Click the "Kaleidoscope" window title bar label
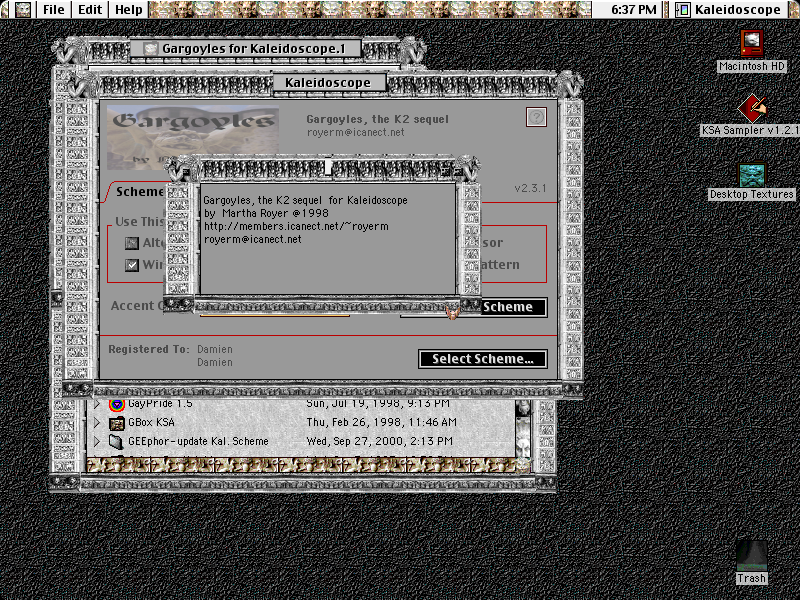The image size is (800, 600). (x=328, y=83)
